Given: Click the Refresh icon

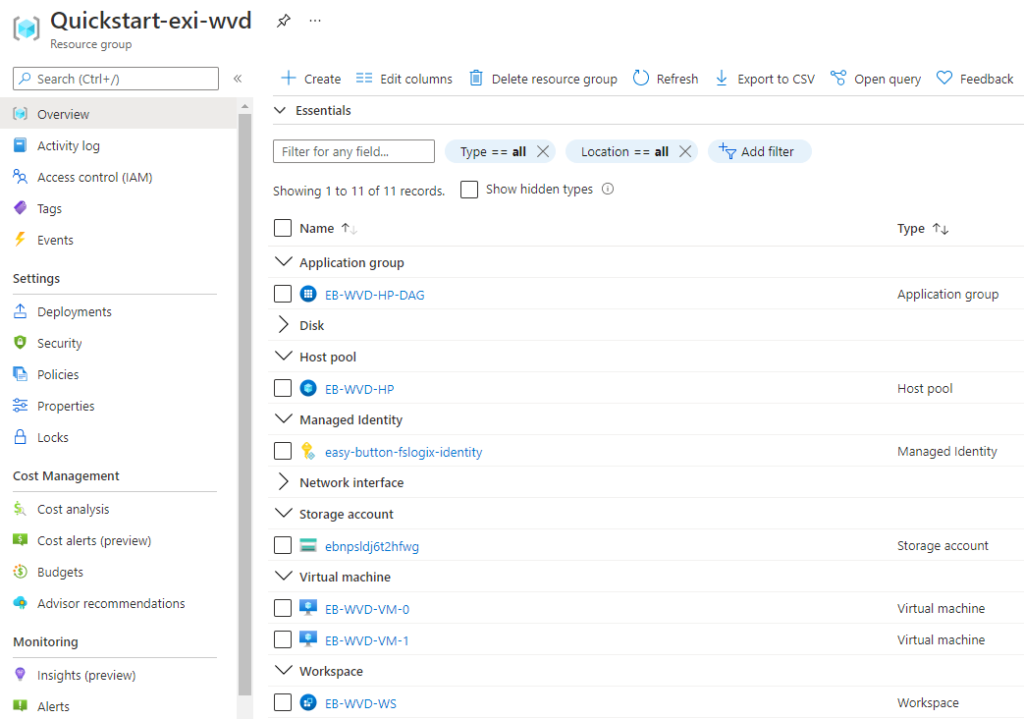Looking at the screenshot, I should pos(641,78).
